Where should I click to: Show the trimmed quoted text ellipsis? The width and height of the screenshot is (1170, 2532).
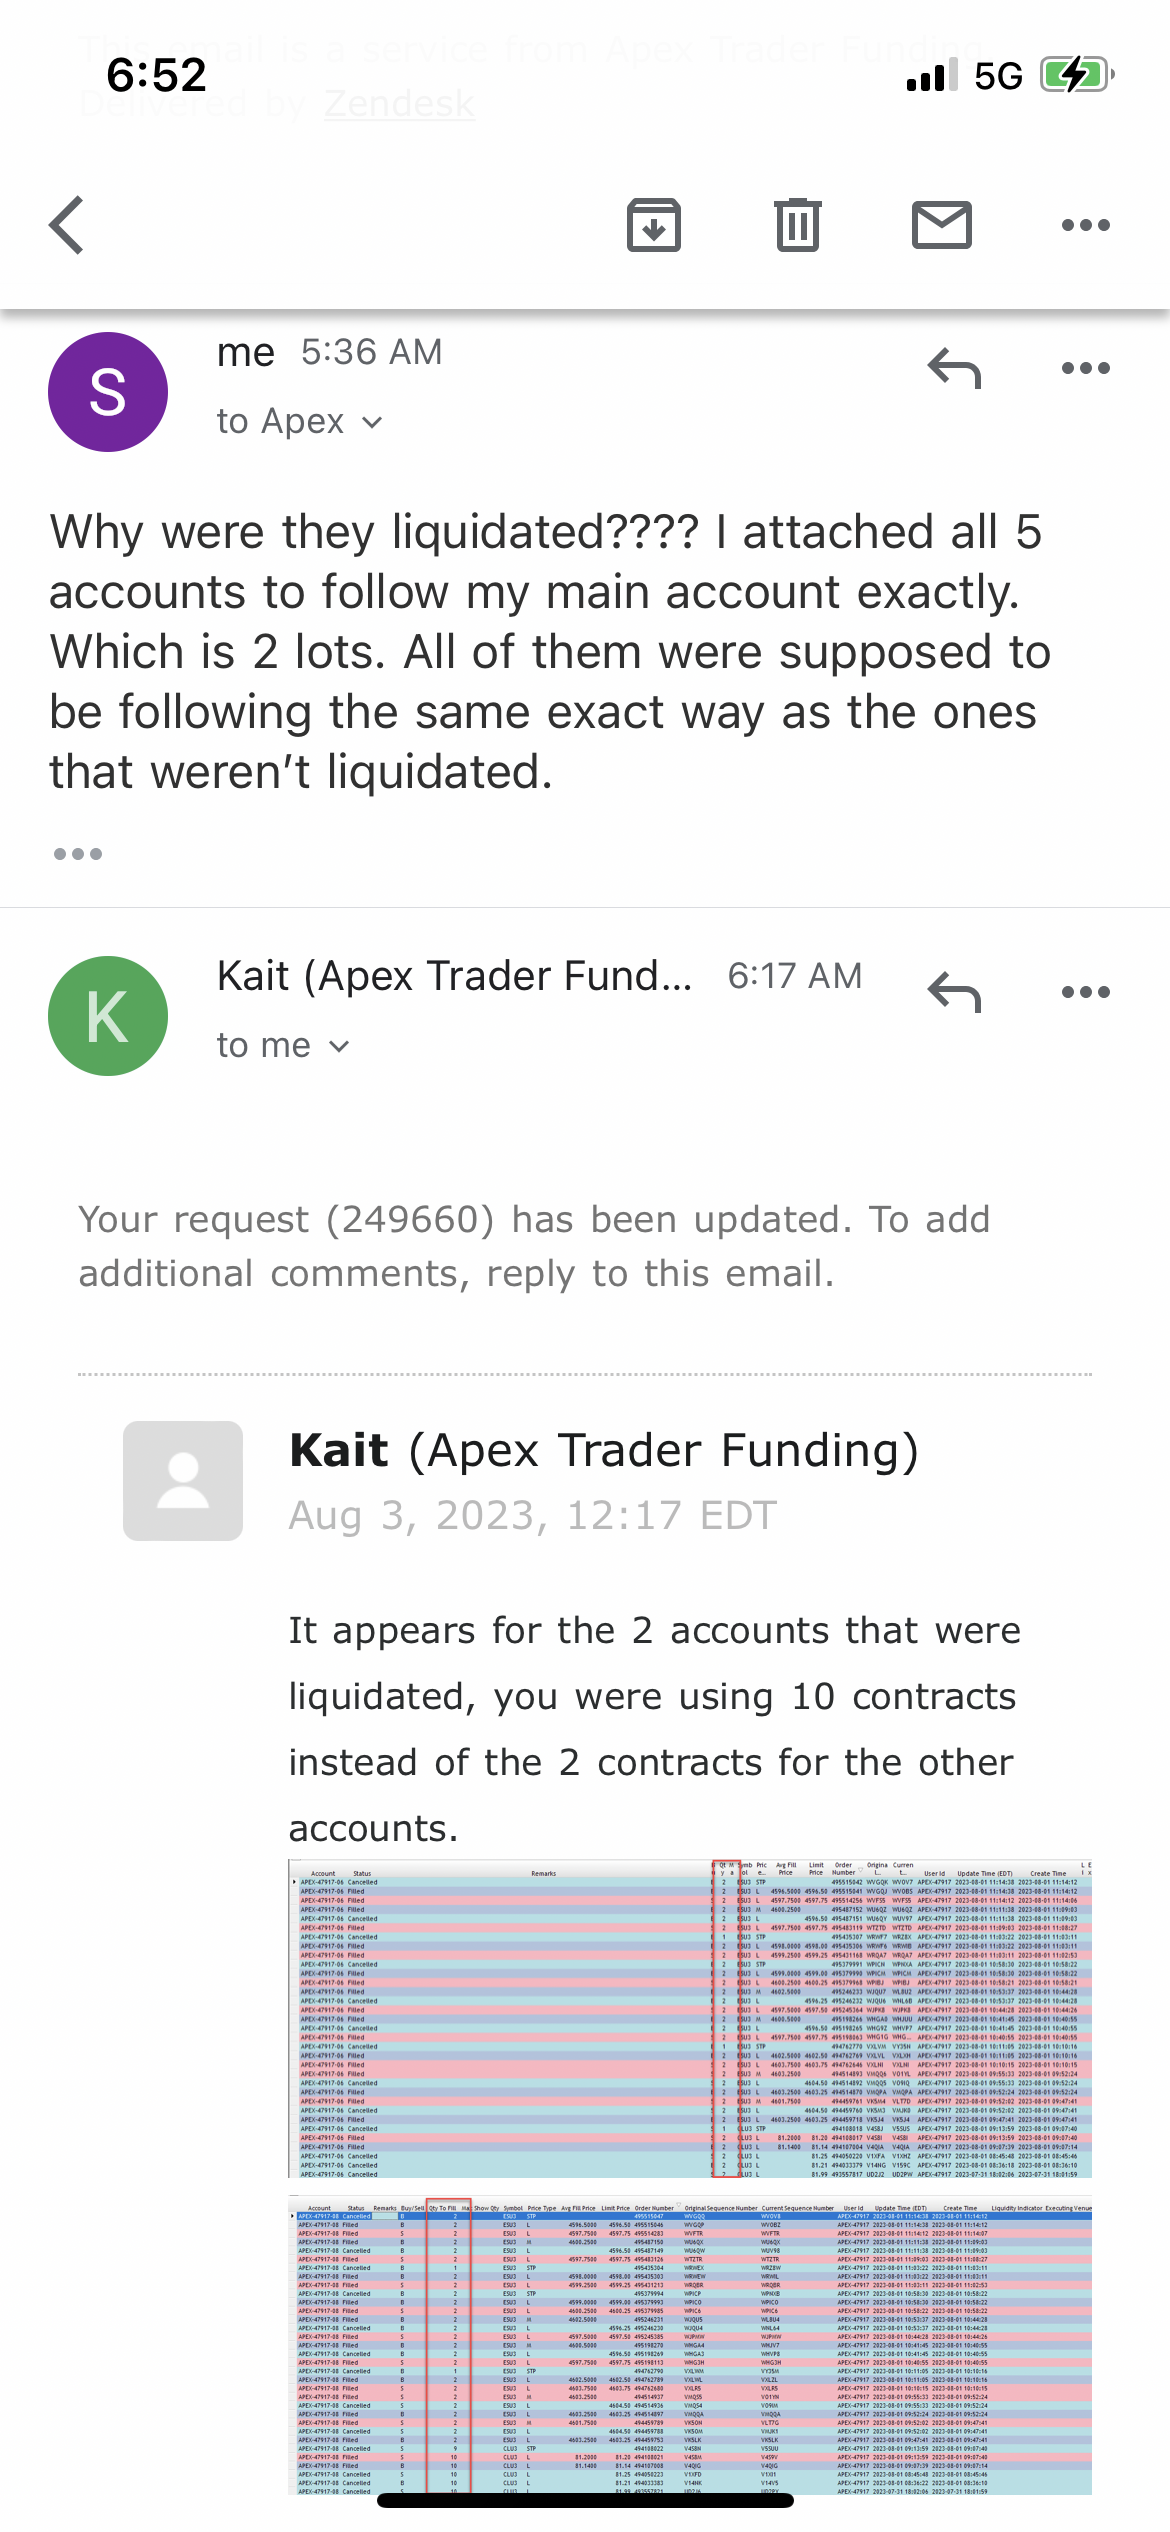(78, 854)
